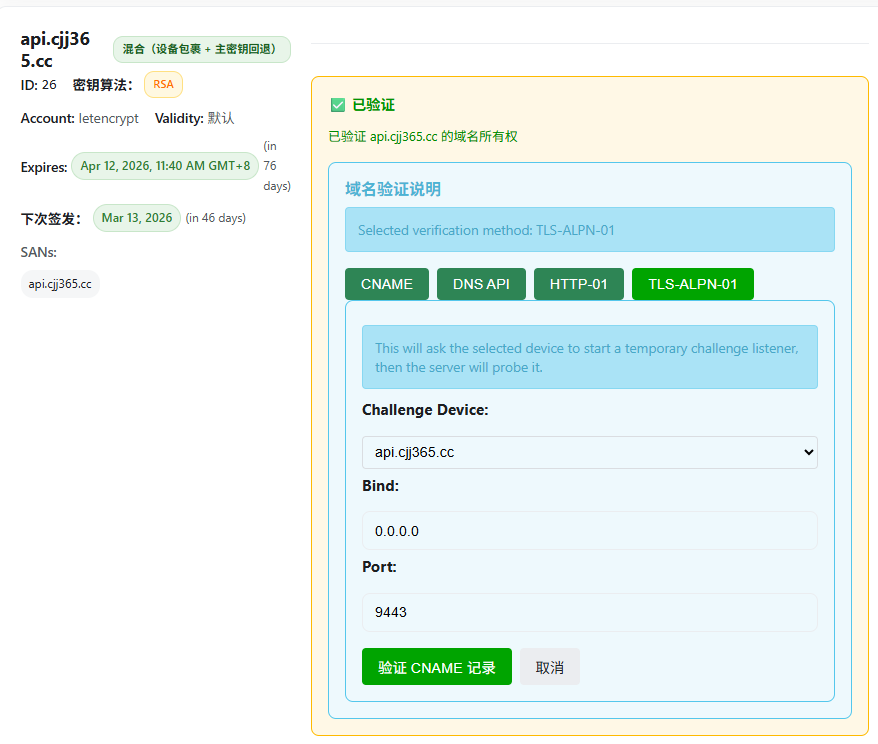Click the Selected verification method banner
Screen dimensions: 878x744
pyautogui.click(x=589, y=230)
